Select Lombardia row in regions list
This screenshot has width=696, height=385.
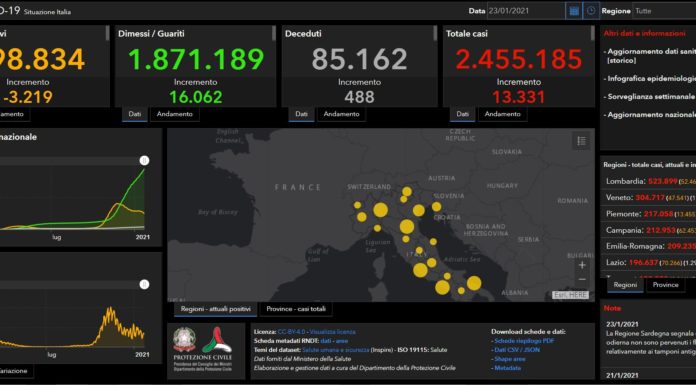[648, 181]
